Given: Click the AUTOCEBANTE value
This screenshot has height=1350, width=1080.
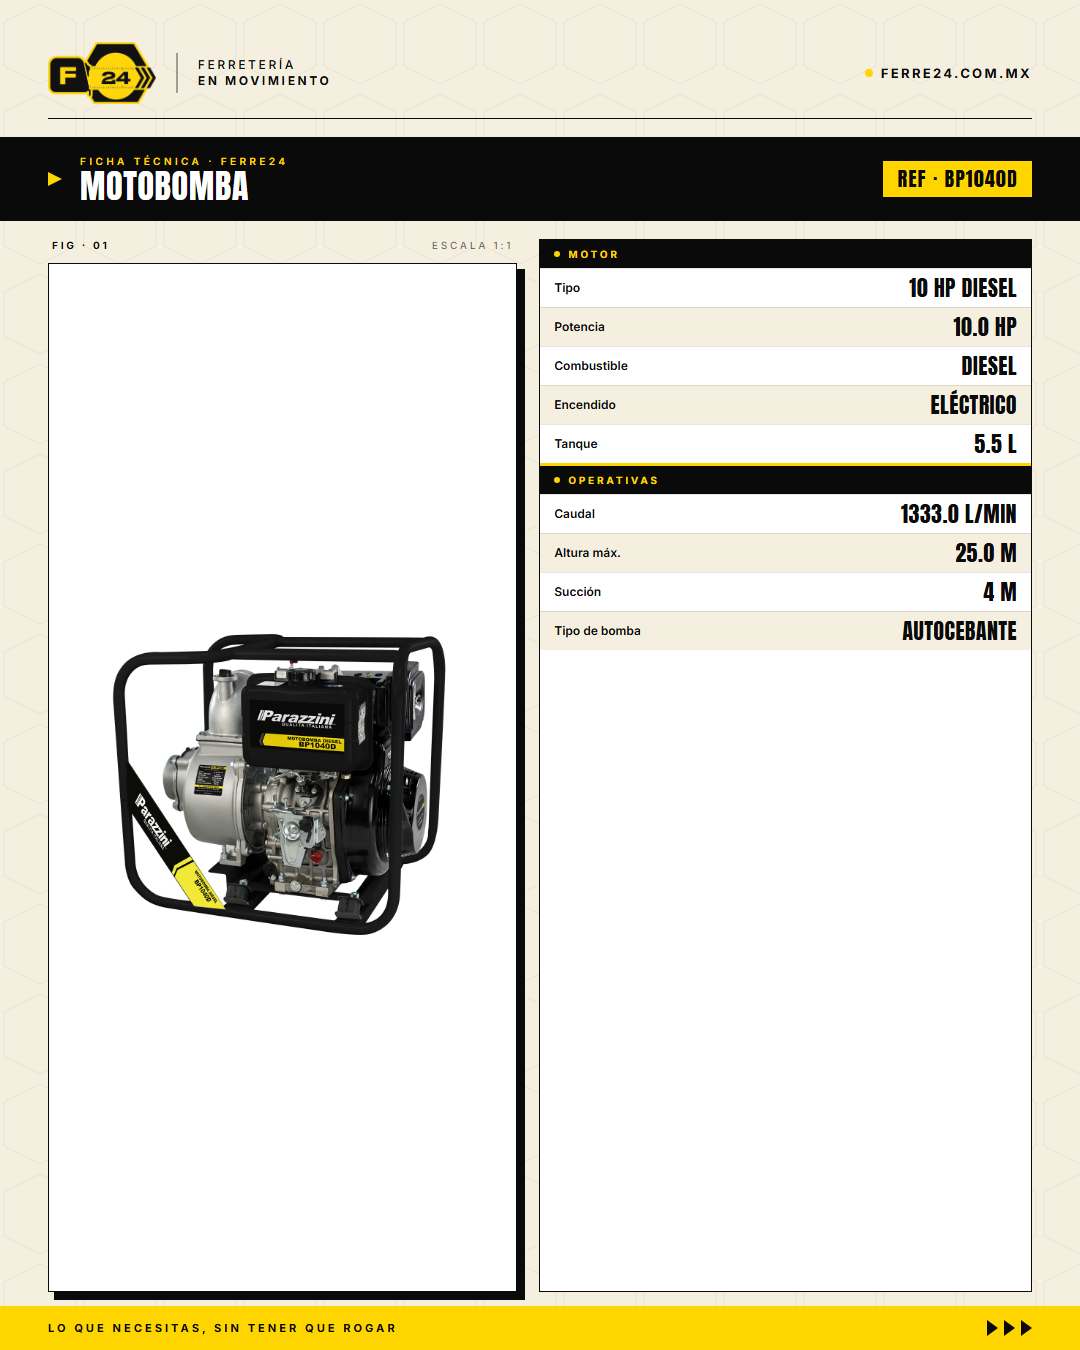Looking at the screenshot, I should point(959,631).
